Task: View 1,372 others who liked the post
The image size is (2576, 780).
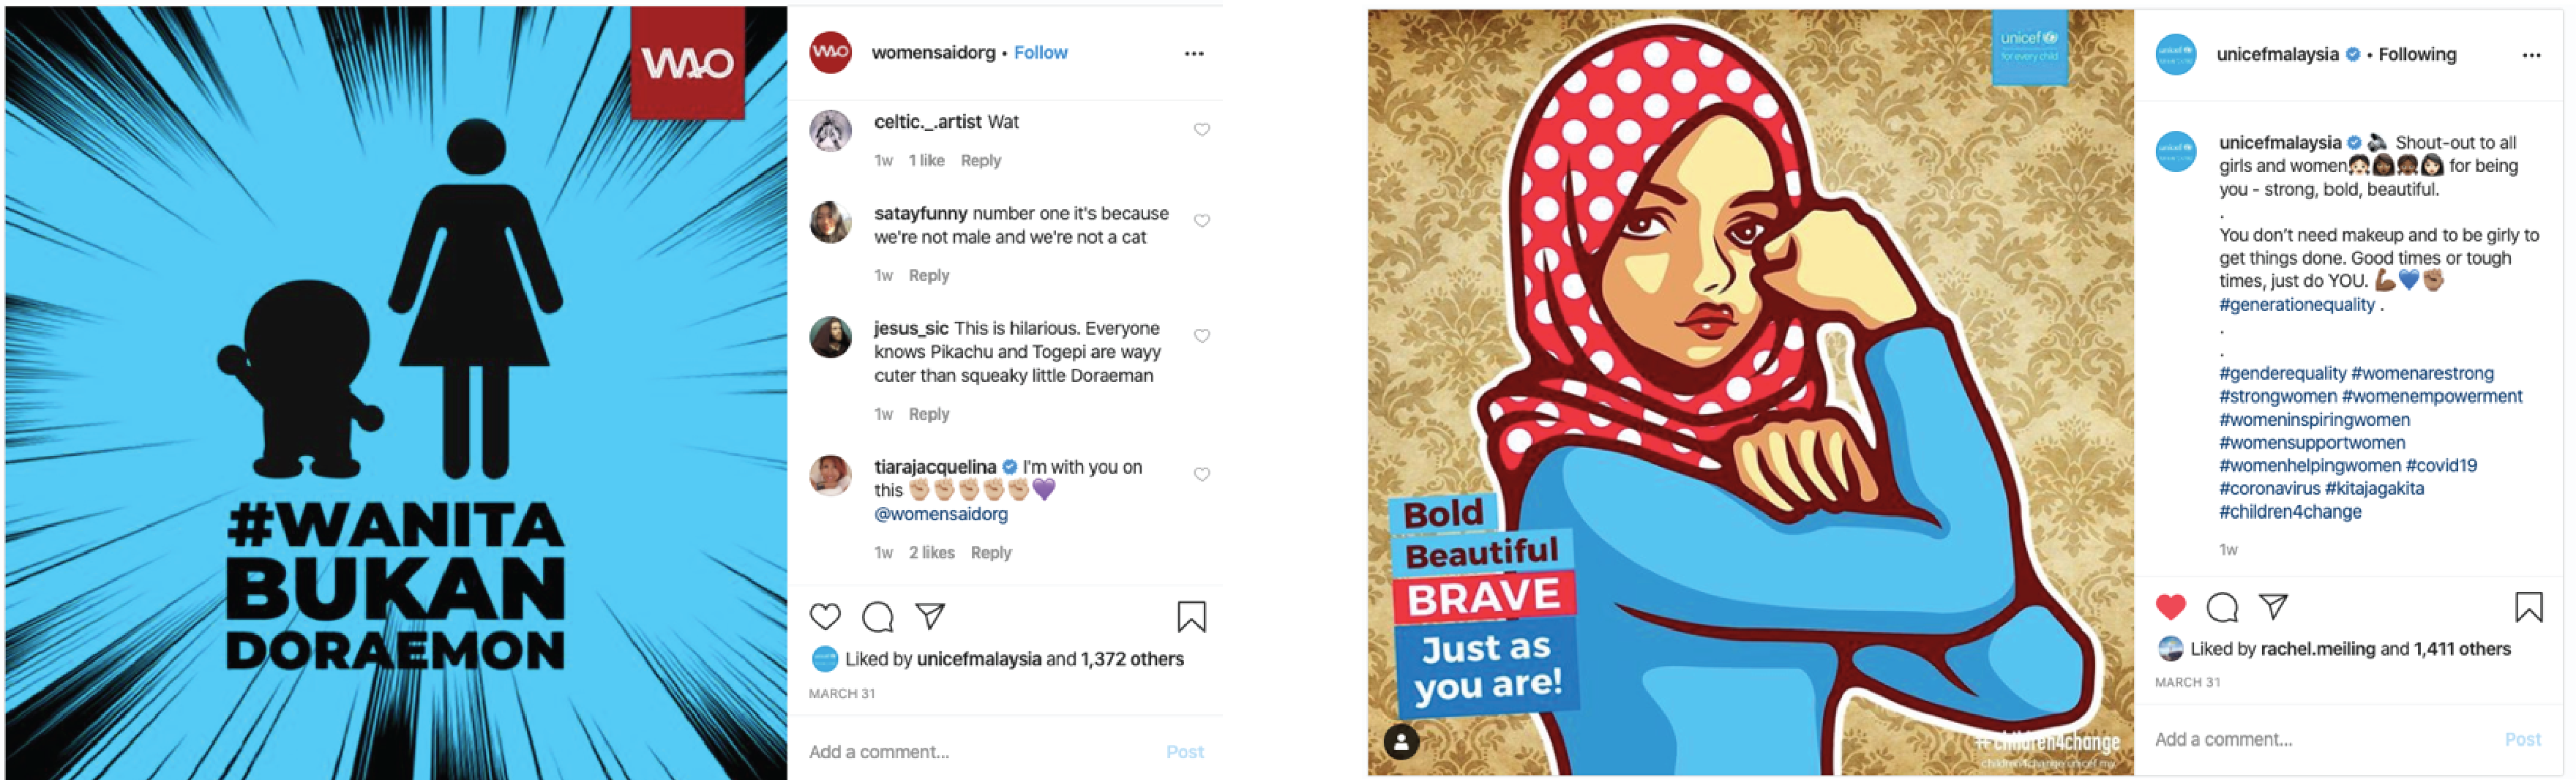Action: point(1132,659)
